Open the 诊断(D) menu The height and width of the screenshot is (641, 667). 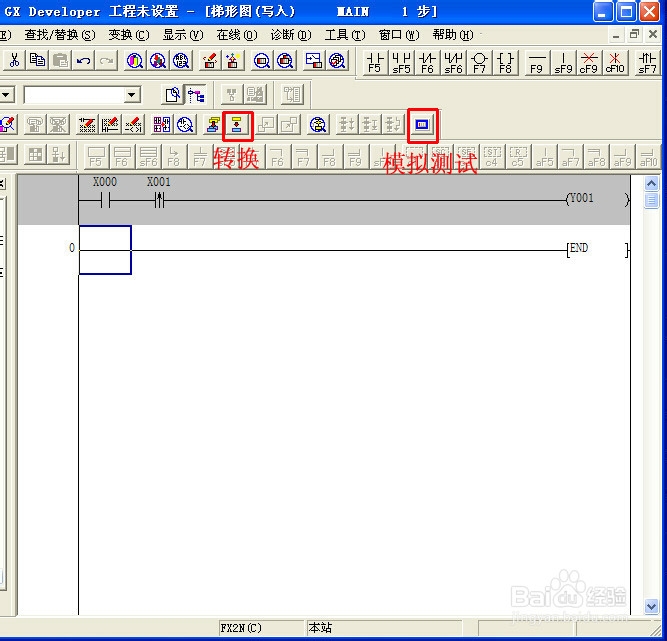pyautogui.click(x=291, y=35)
